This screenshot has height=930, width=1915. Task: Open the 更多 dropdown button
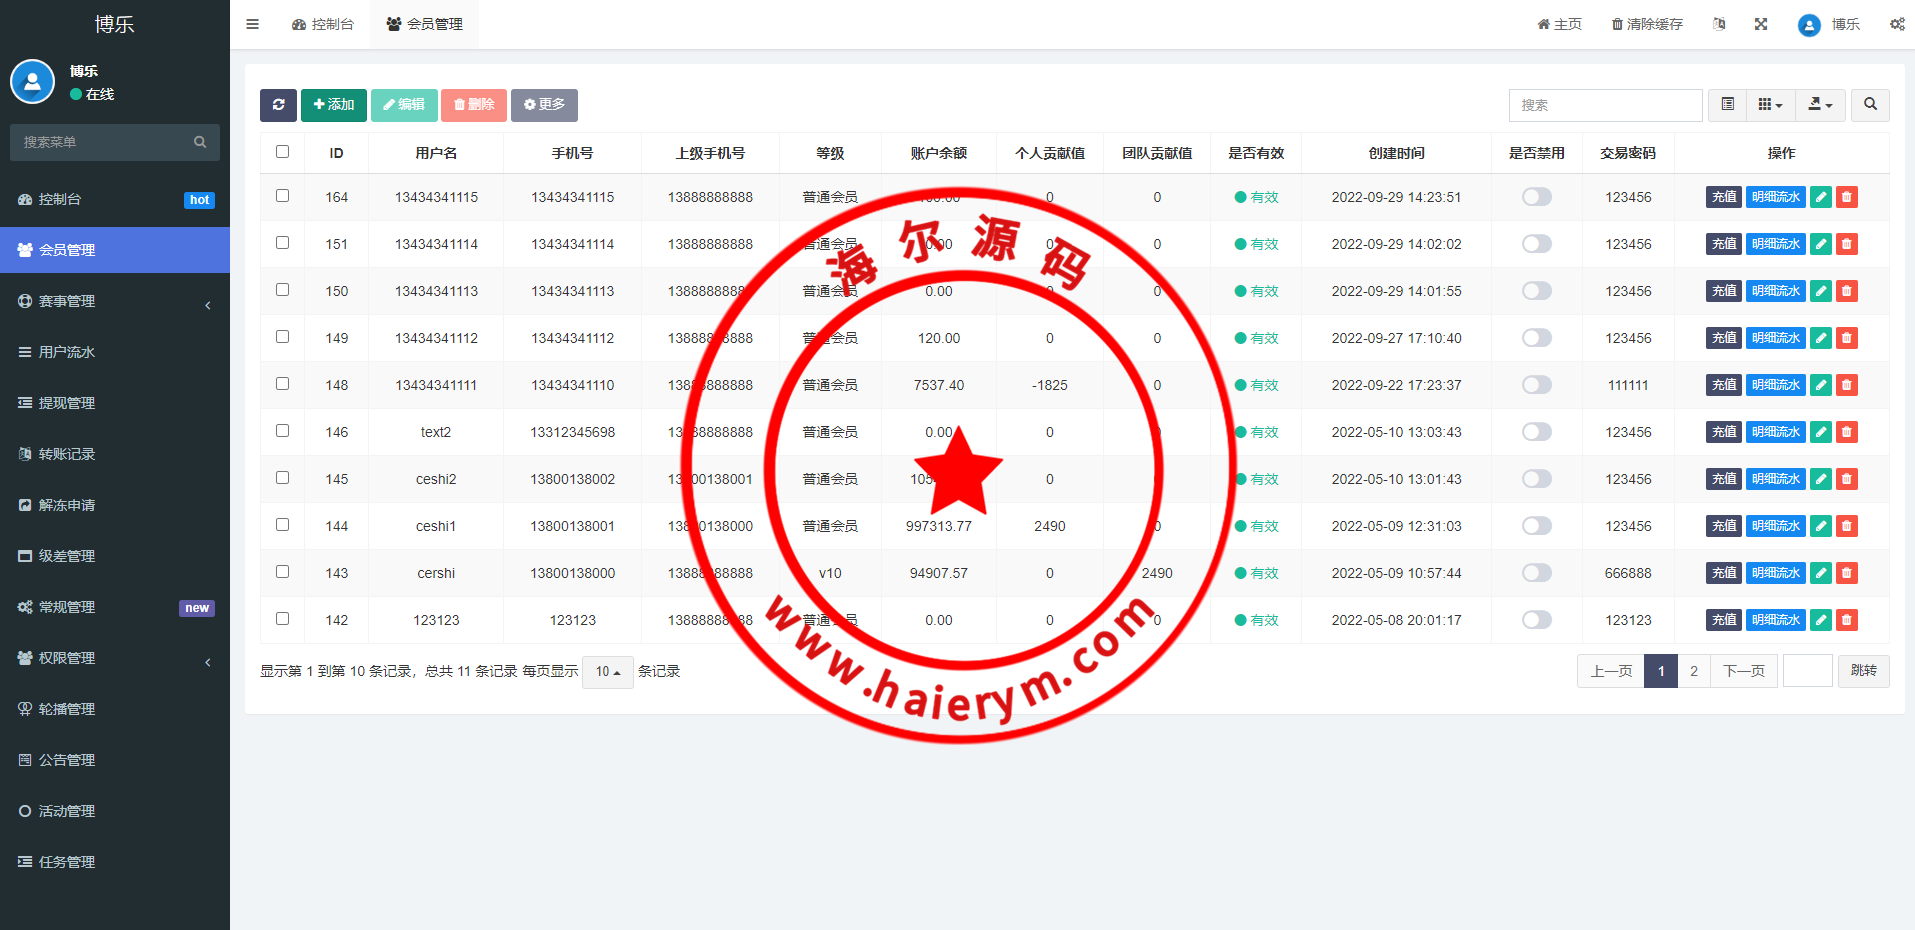(x=544, y=105)
